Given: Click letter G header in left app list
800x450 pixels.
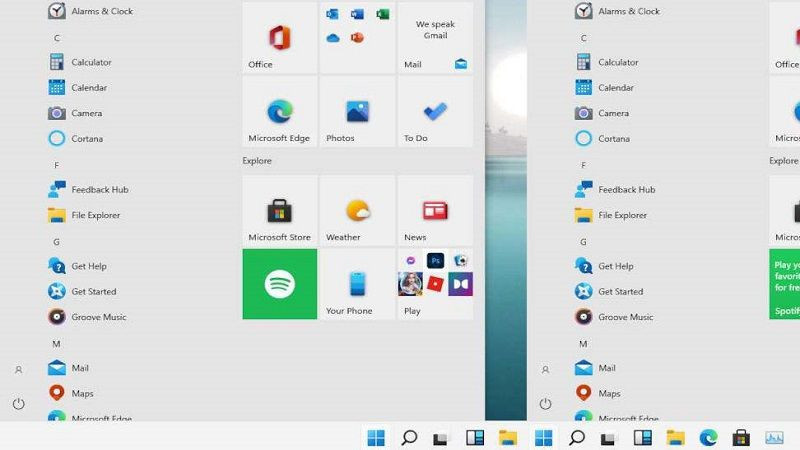Looking at the screenshot, I should tap(57, 242).
